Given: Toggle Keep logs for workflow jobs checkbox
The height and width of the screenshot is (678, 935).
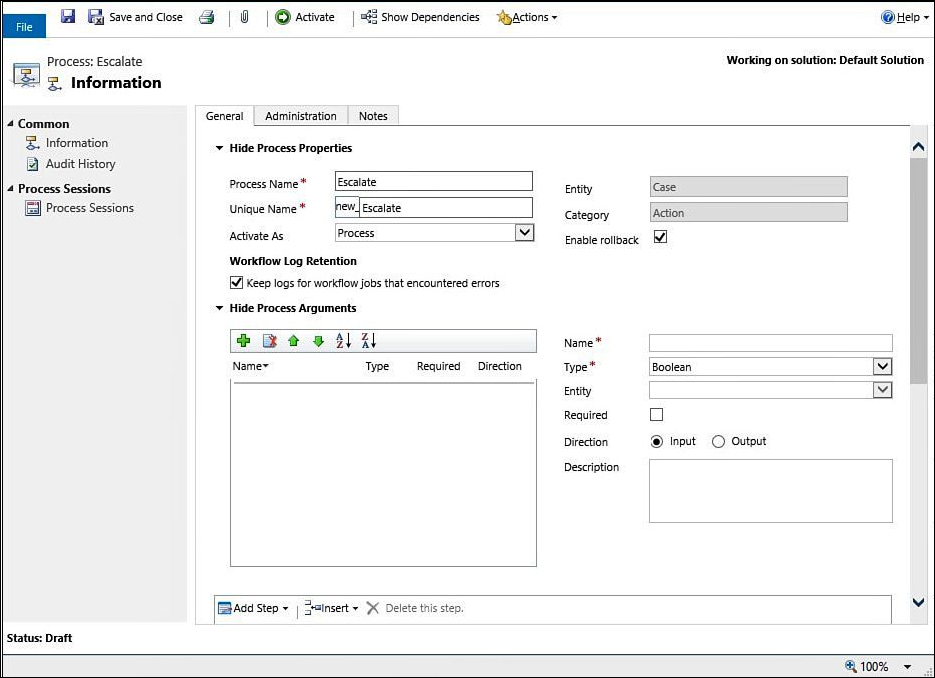Looking at the screenshot, I should tap(236, 283).
